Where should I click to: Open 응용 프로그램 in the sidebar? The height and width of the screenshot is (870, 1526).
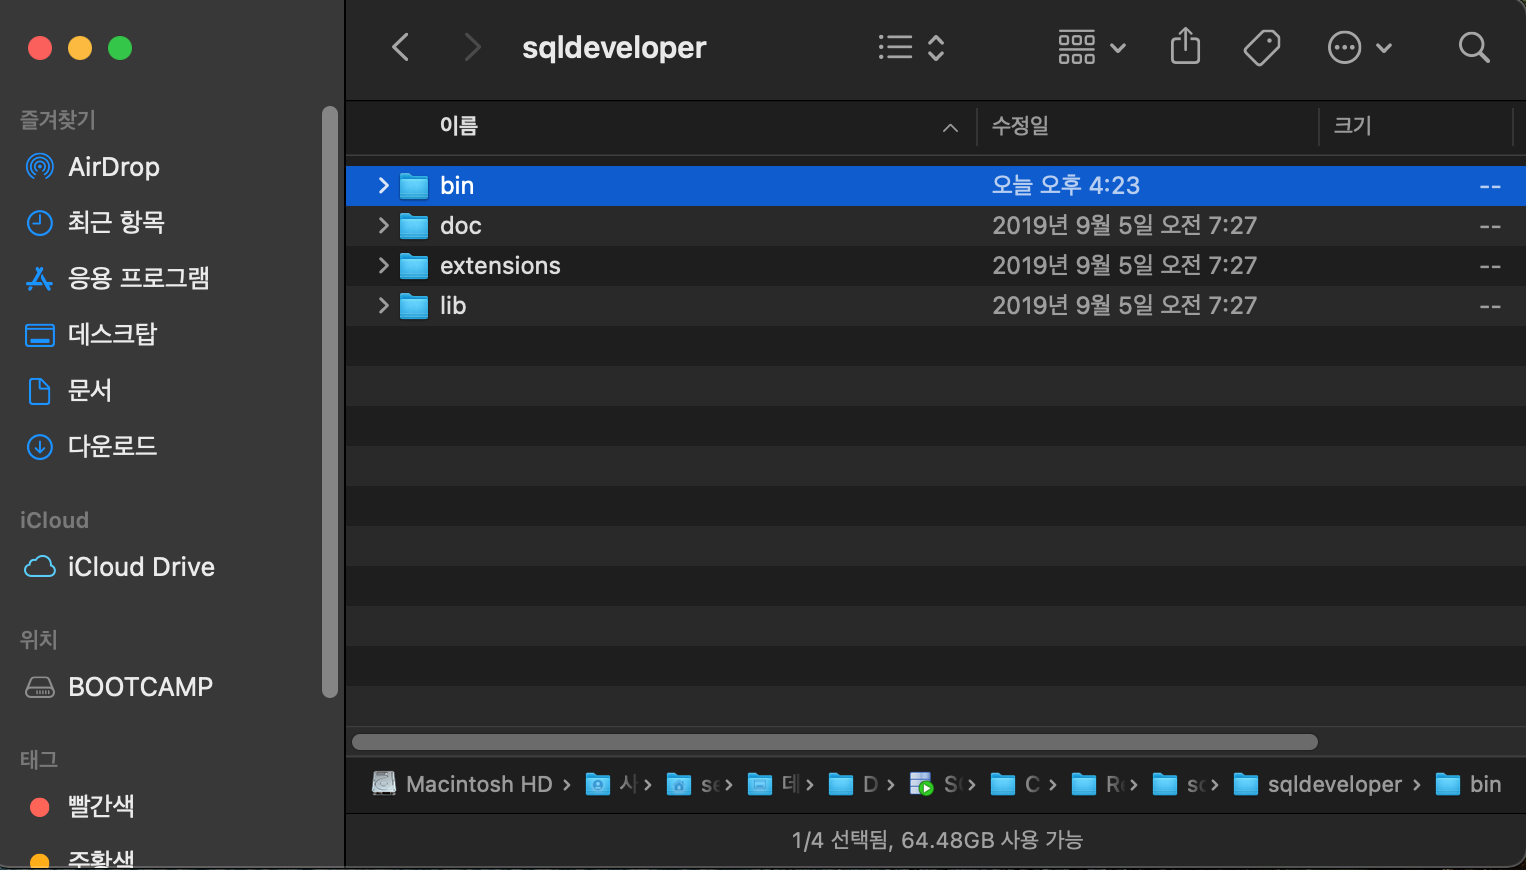117,278
